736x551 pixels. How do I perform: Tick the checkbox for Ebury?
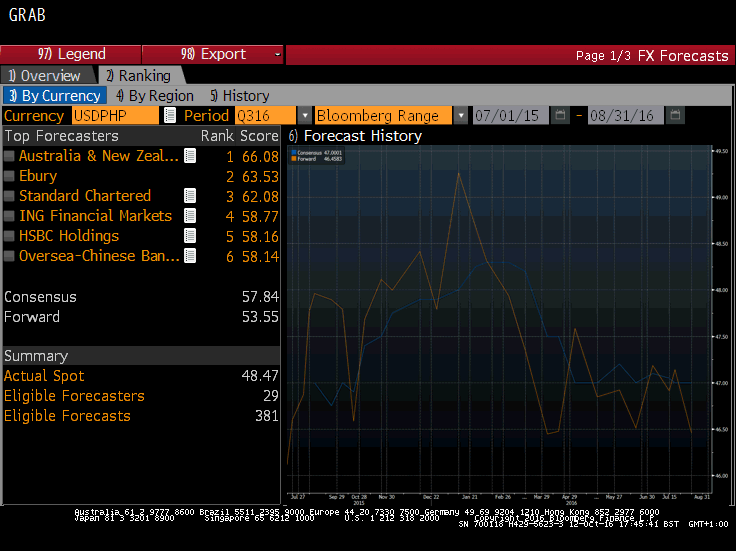click(x=9, y=176)
